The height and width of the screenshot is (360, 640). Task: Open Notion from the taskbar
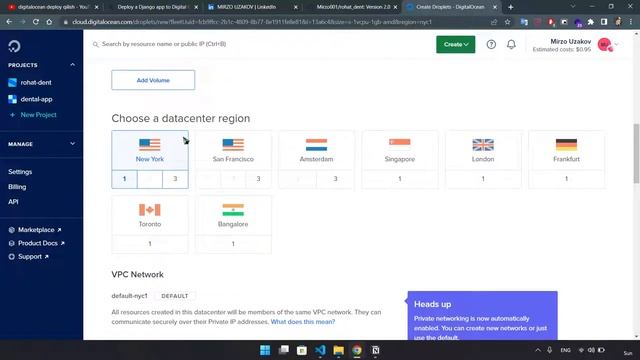[x=376, y=350]
